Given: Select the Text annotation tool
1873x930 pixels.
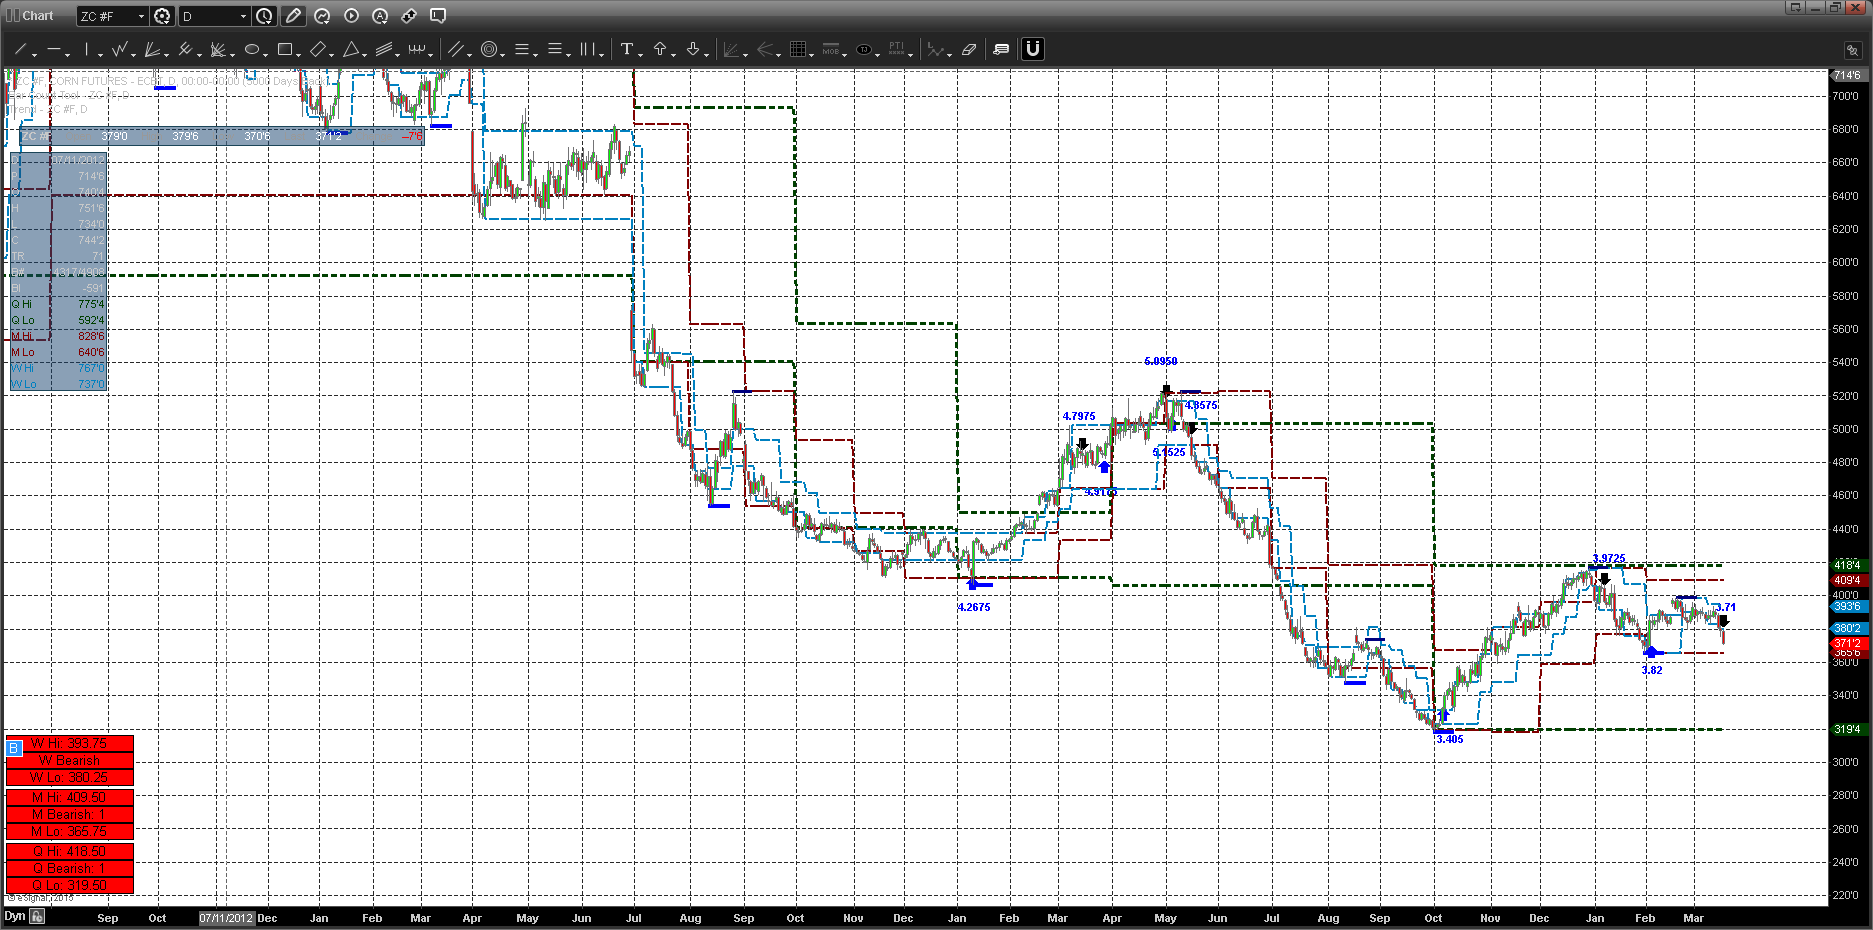Looking at the screenshot, I should 627,49.
